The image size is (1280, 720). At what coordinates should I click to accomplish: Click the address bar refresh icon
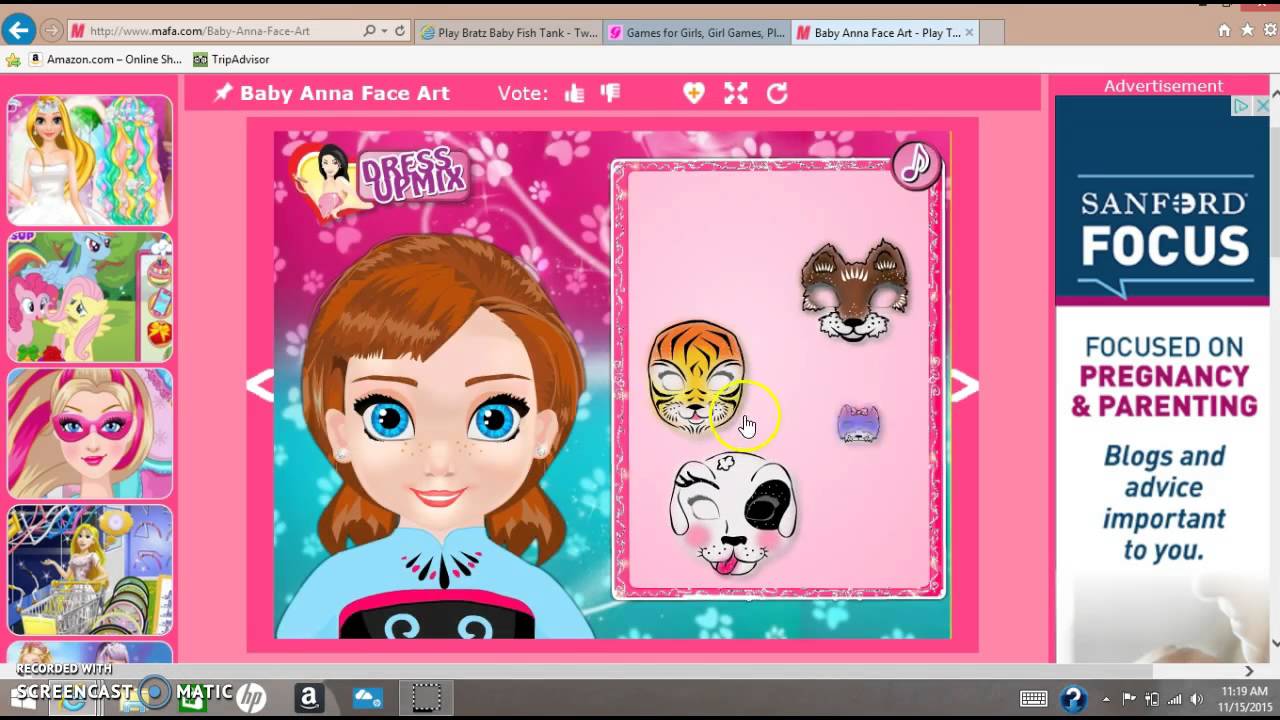400,31
